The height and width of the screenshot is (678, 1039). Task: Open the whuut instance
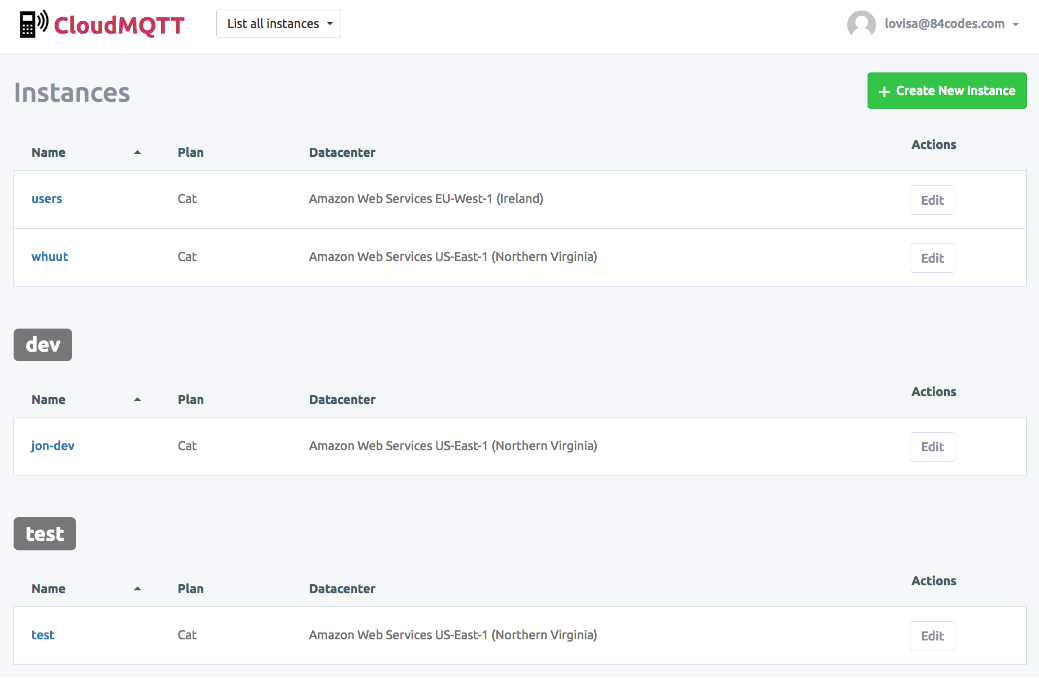click(50, 257)
